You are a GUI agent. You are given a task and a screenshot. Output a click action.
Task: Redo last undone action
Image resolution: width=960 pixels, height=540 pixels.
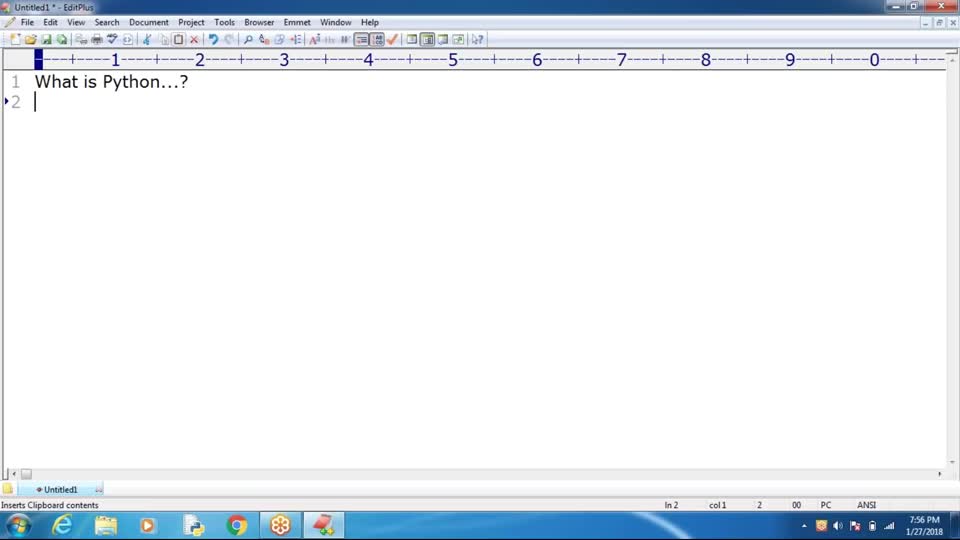click(x=229, y=40)
